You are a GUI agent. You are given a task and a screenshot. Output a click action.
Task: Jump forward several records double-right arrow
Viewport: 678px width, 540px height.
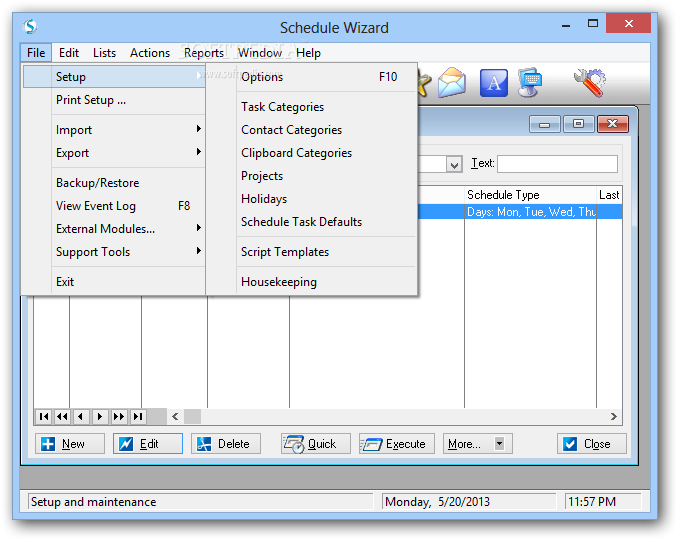[119, 417]
